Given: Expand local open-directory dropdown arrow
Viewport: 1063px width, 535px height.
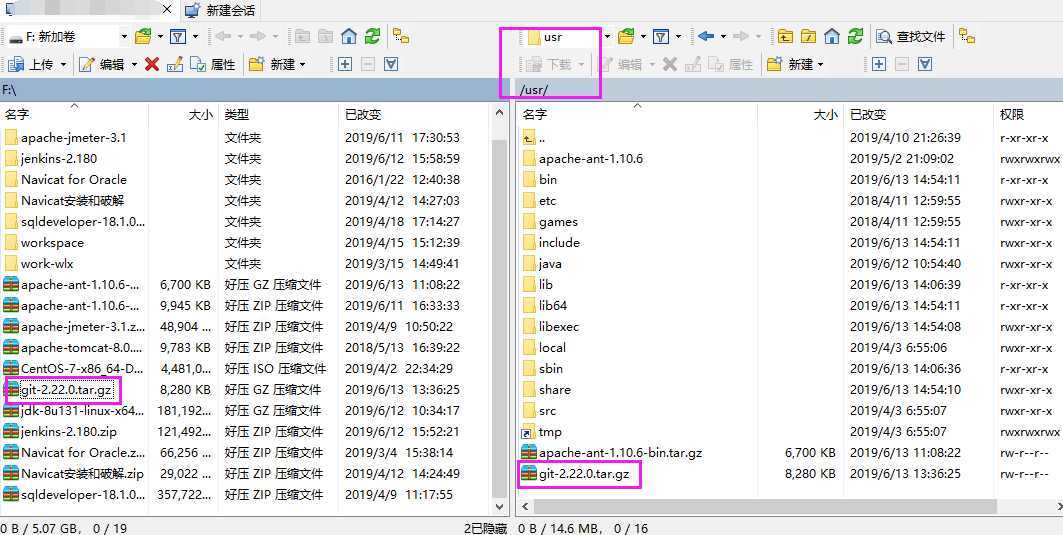Looking at the screenshot, I should 160,37.
